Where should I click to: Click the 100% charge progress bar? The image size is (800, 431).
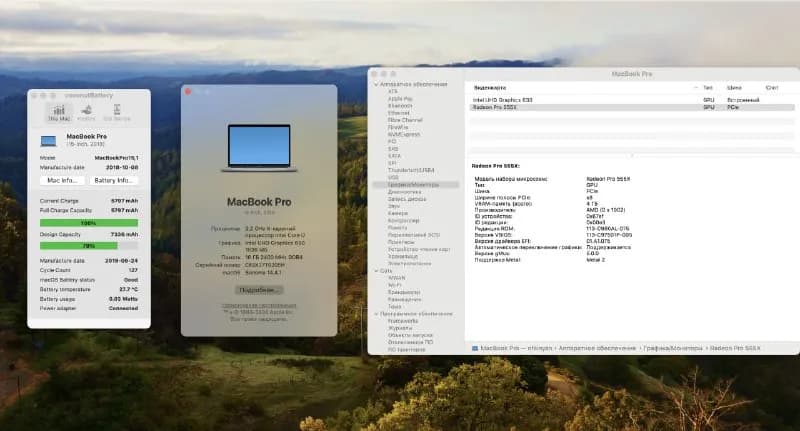(x=89, y=223)
